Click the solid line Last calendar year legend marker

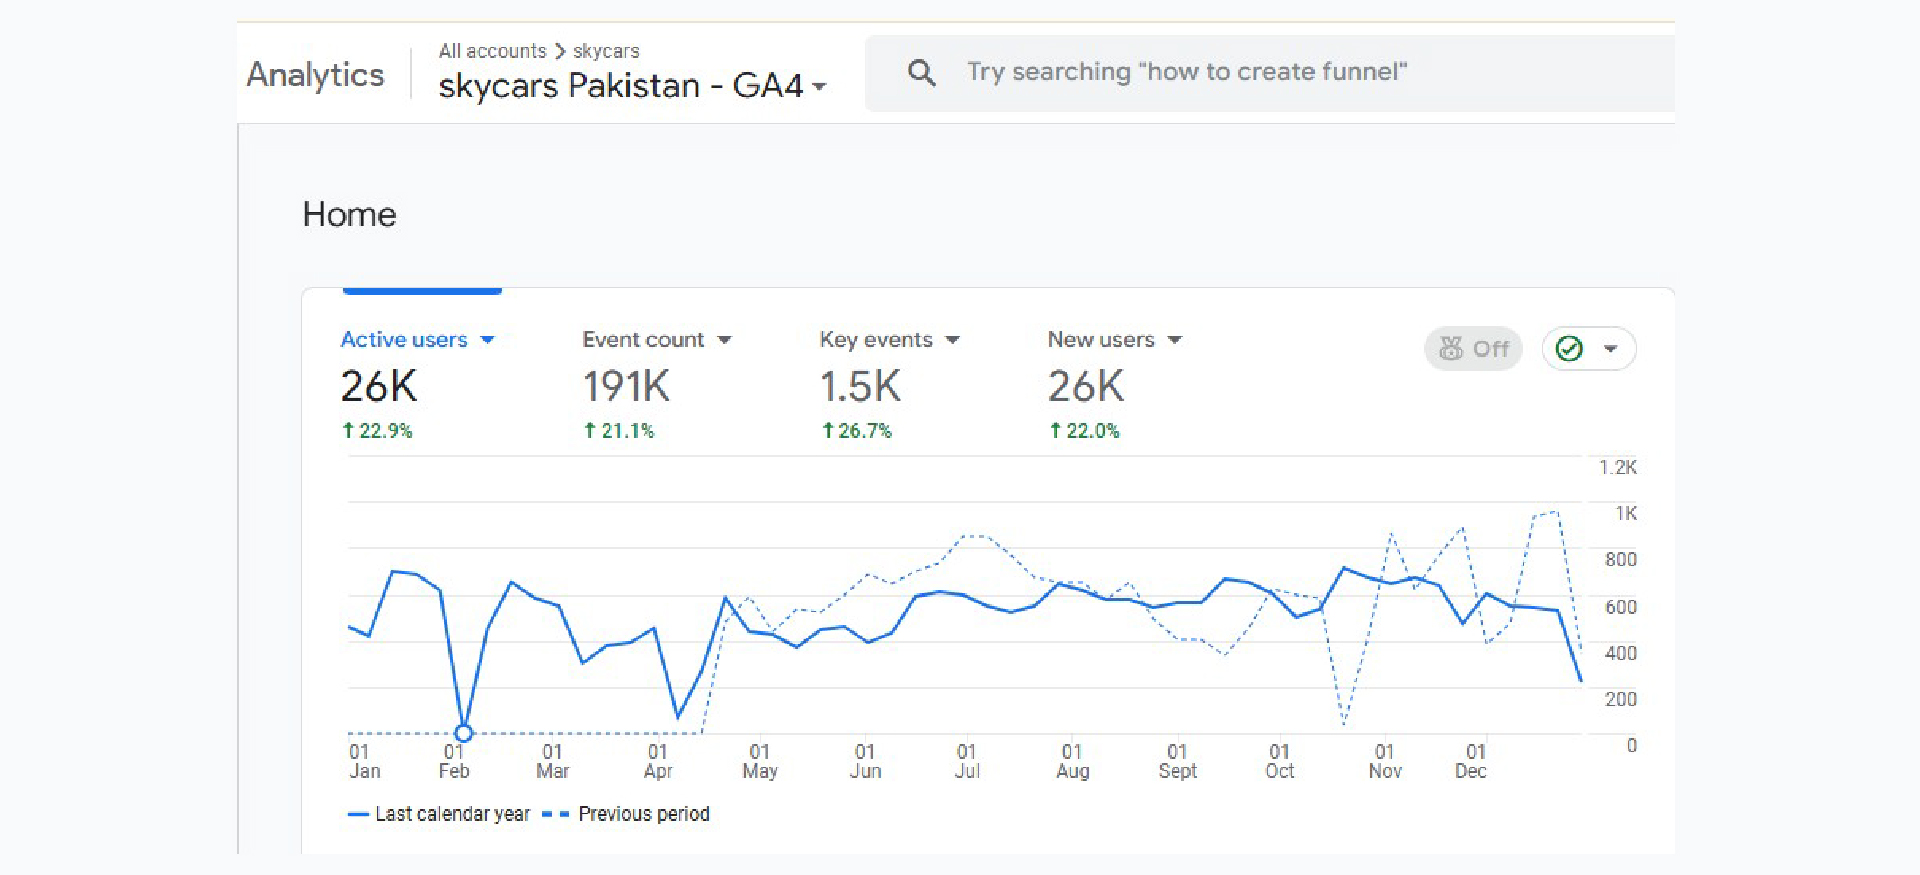click(x=358, y=815)
